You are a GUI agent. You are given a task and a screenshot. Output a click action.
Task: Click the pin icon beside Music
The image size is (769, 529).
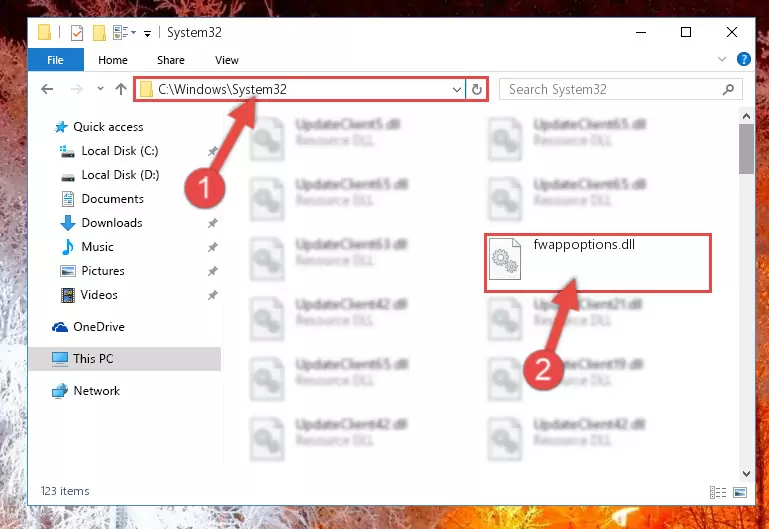point(212,247)
